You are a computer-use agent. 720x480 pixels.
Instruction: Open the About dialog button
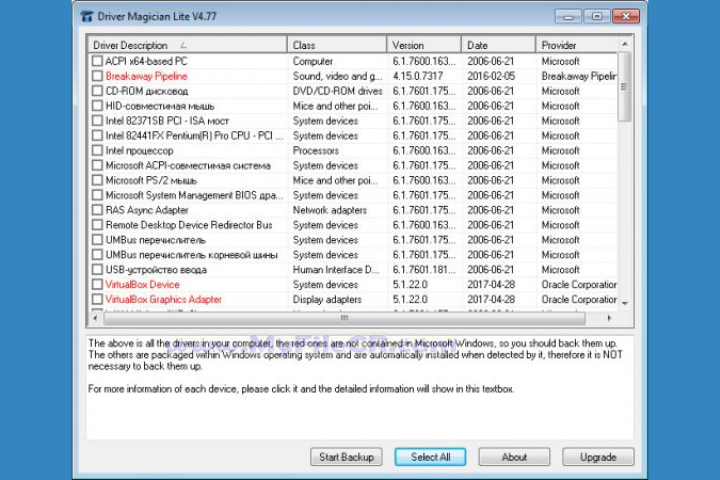[514, 457]
